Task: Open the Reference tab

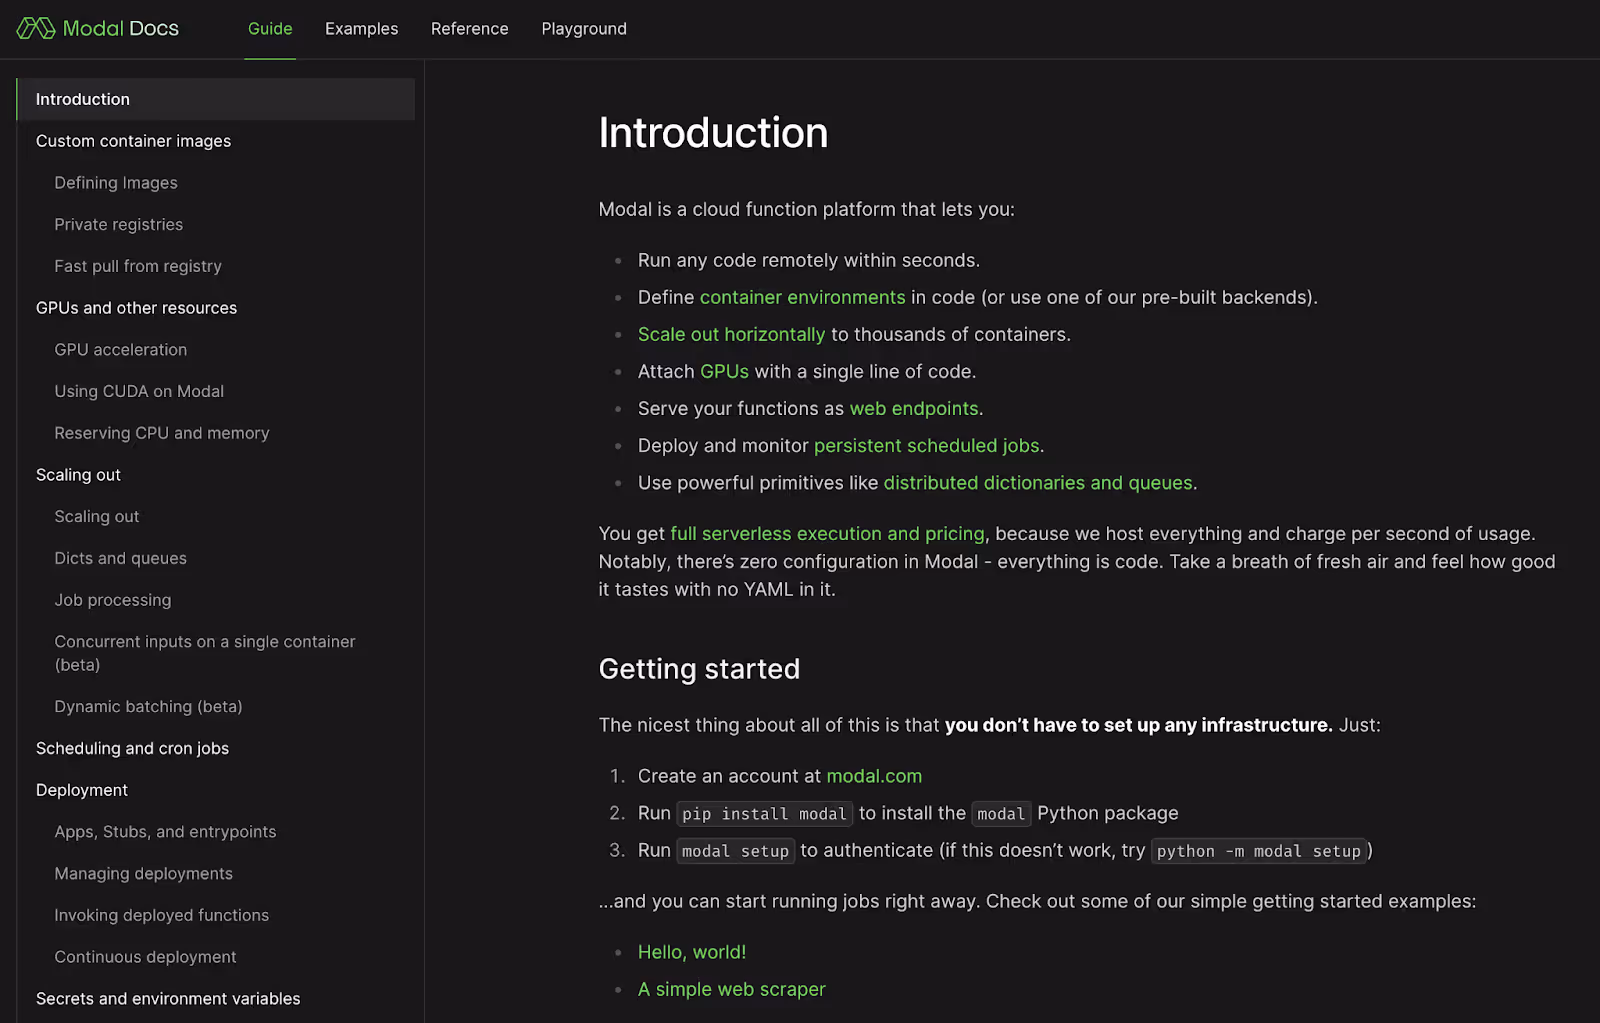Action: (x=469, y=29)
